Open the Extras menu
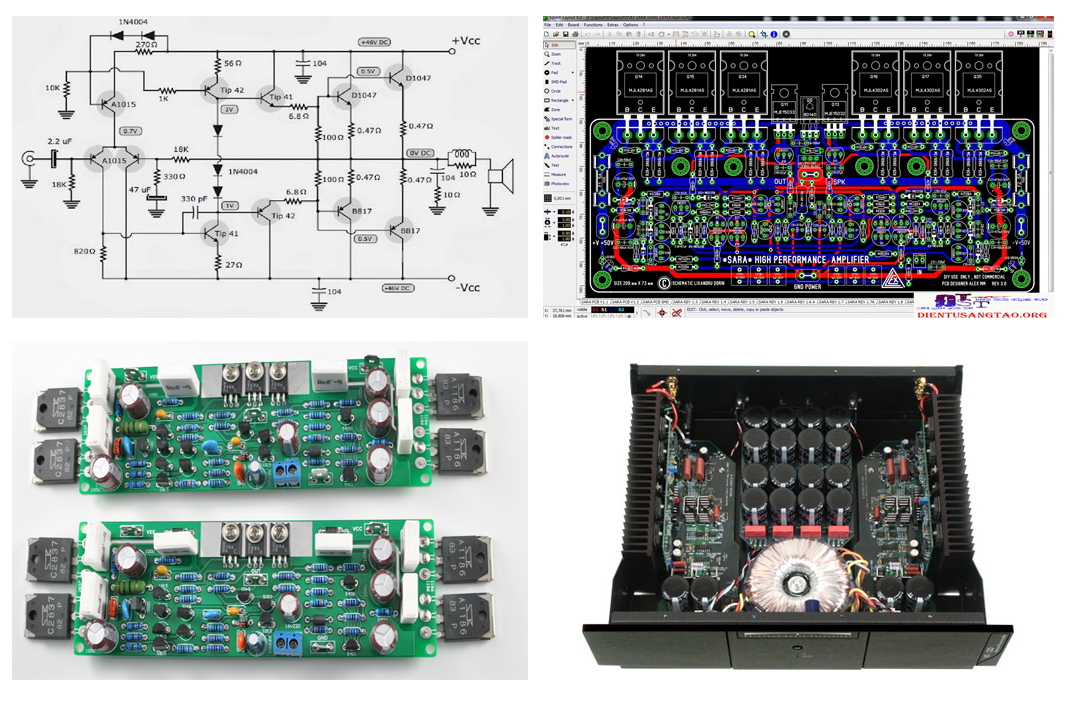This screenshot has height=720, width=1080. [611, 25]
